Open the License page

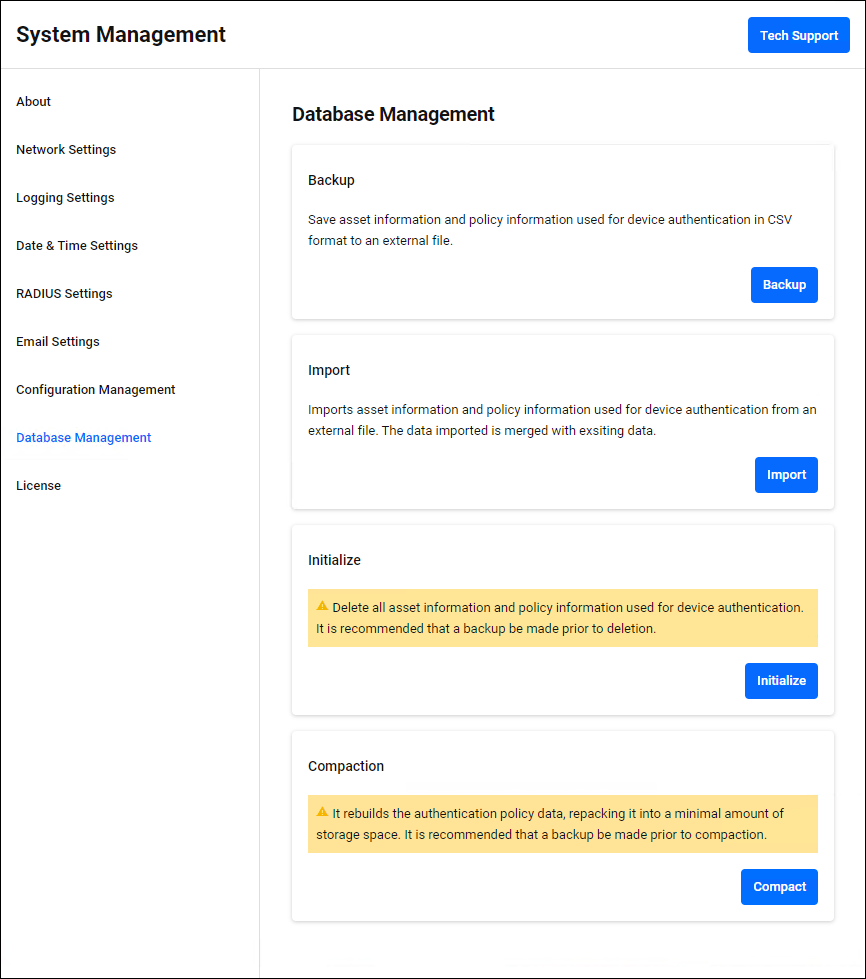point(39,486)
